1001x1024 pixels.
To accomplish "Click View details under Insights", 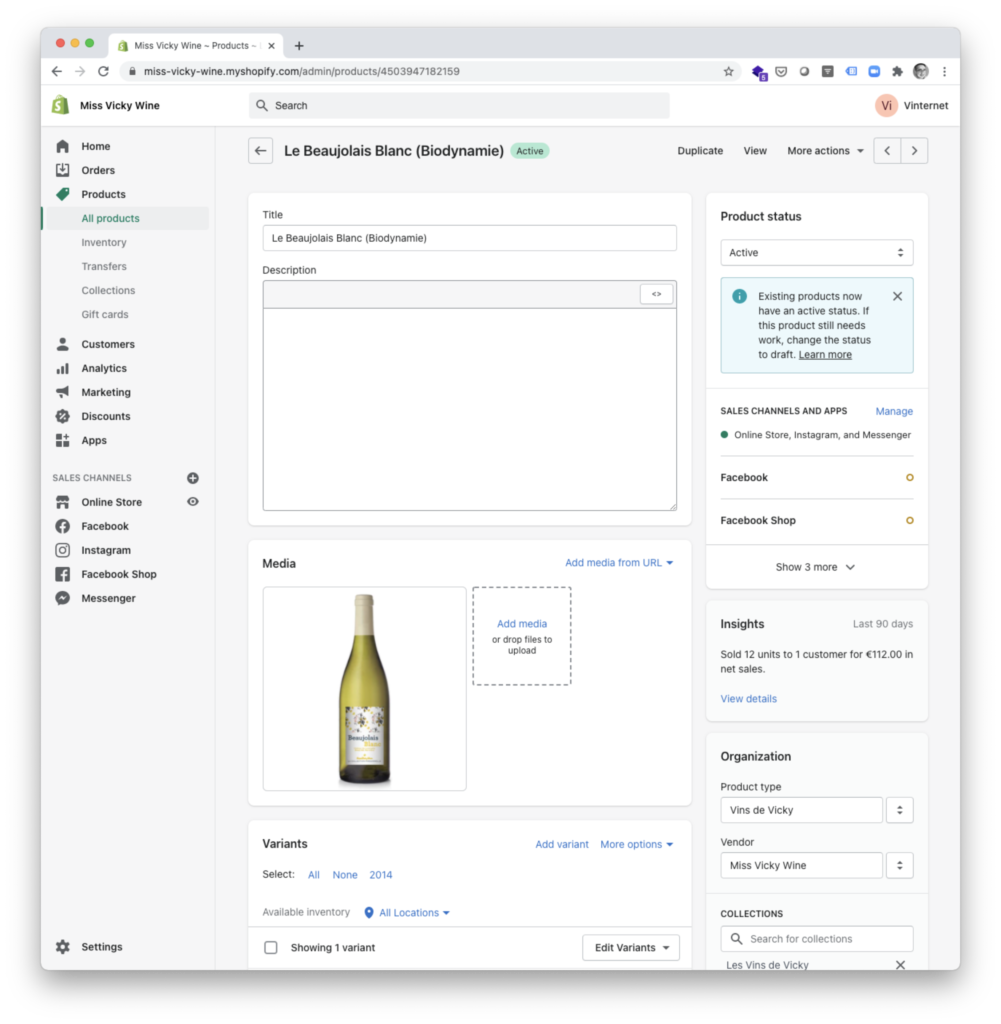I will tap(748, 699).
